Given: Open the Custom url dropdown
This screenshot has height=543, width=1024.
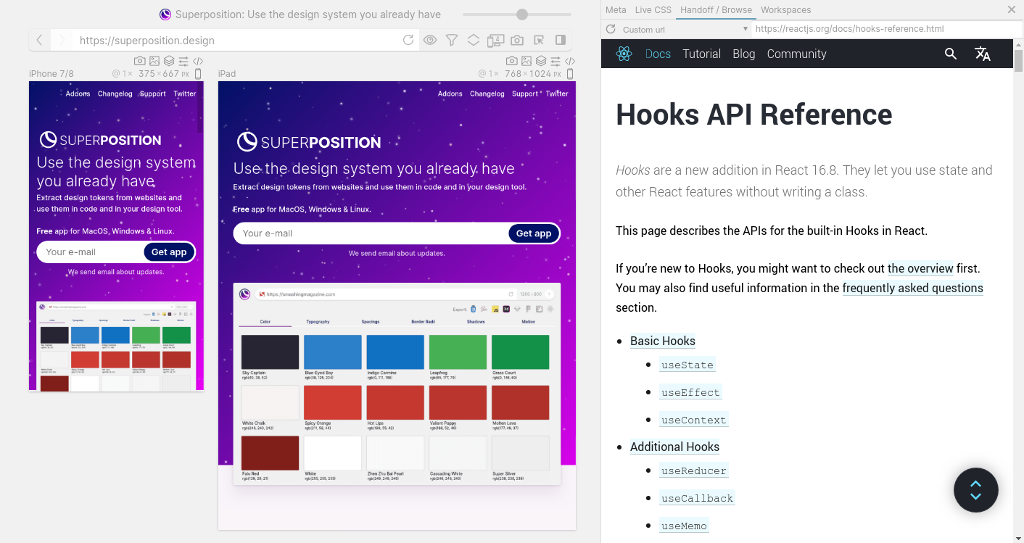Looking at the screenshot, I should click(x=685, y=29).
